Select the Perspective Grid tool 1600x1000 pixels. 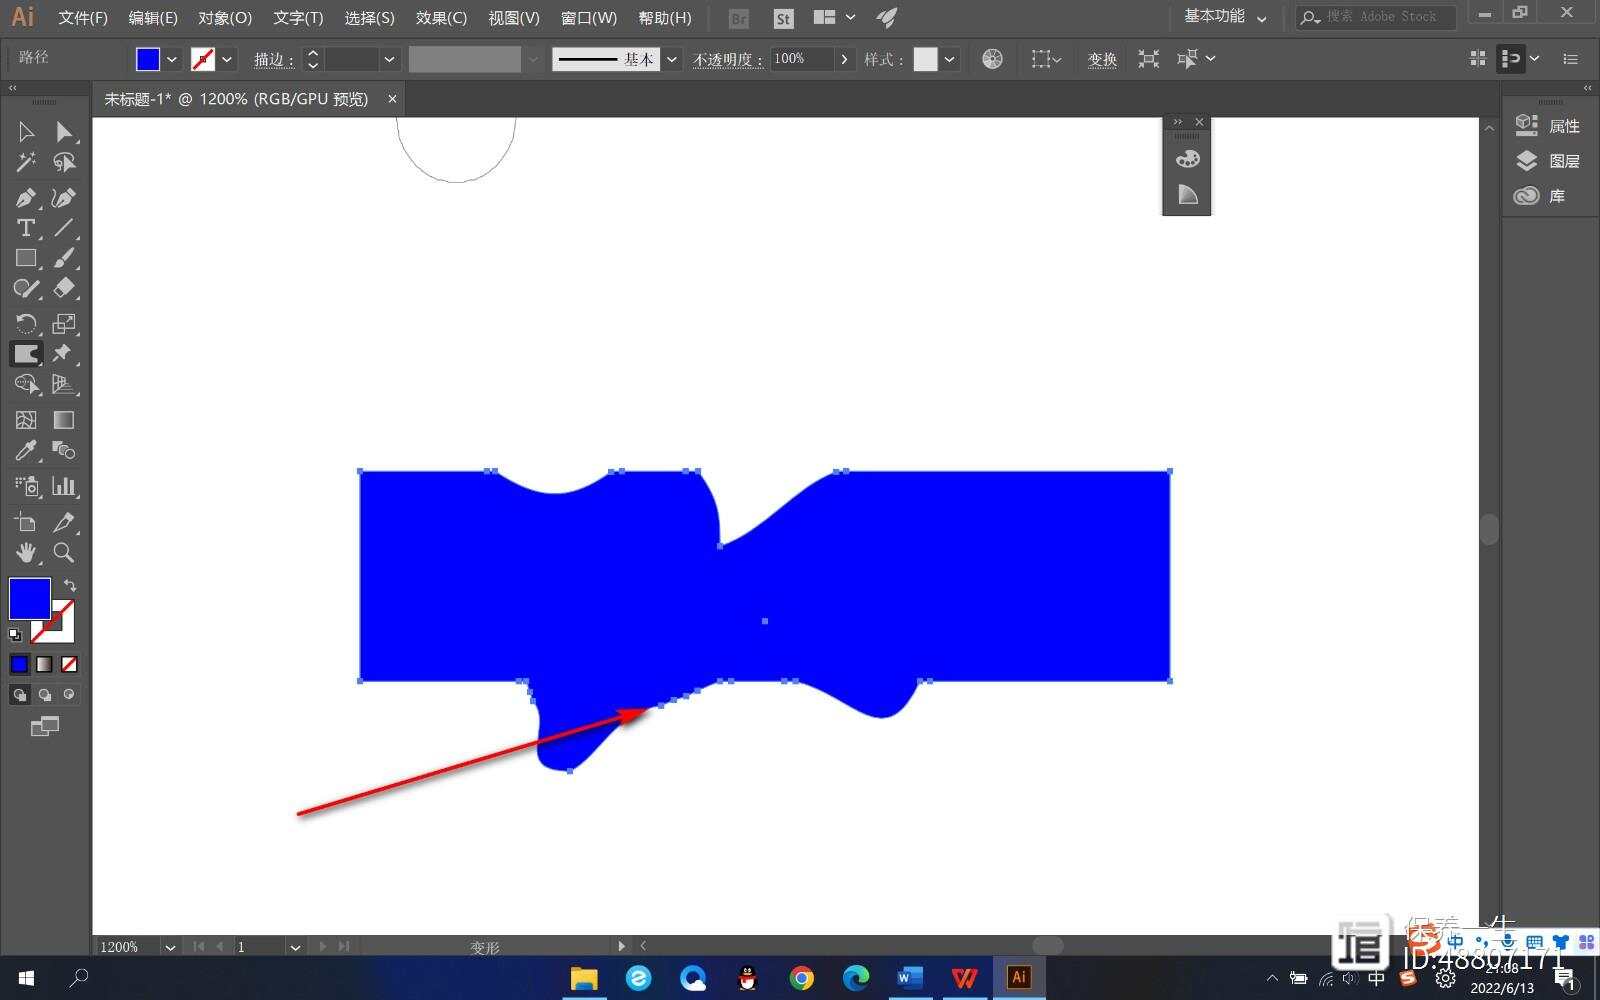click(64, 385)
